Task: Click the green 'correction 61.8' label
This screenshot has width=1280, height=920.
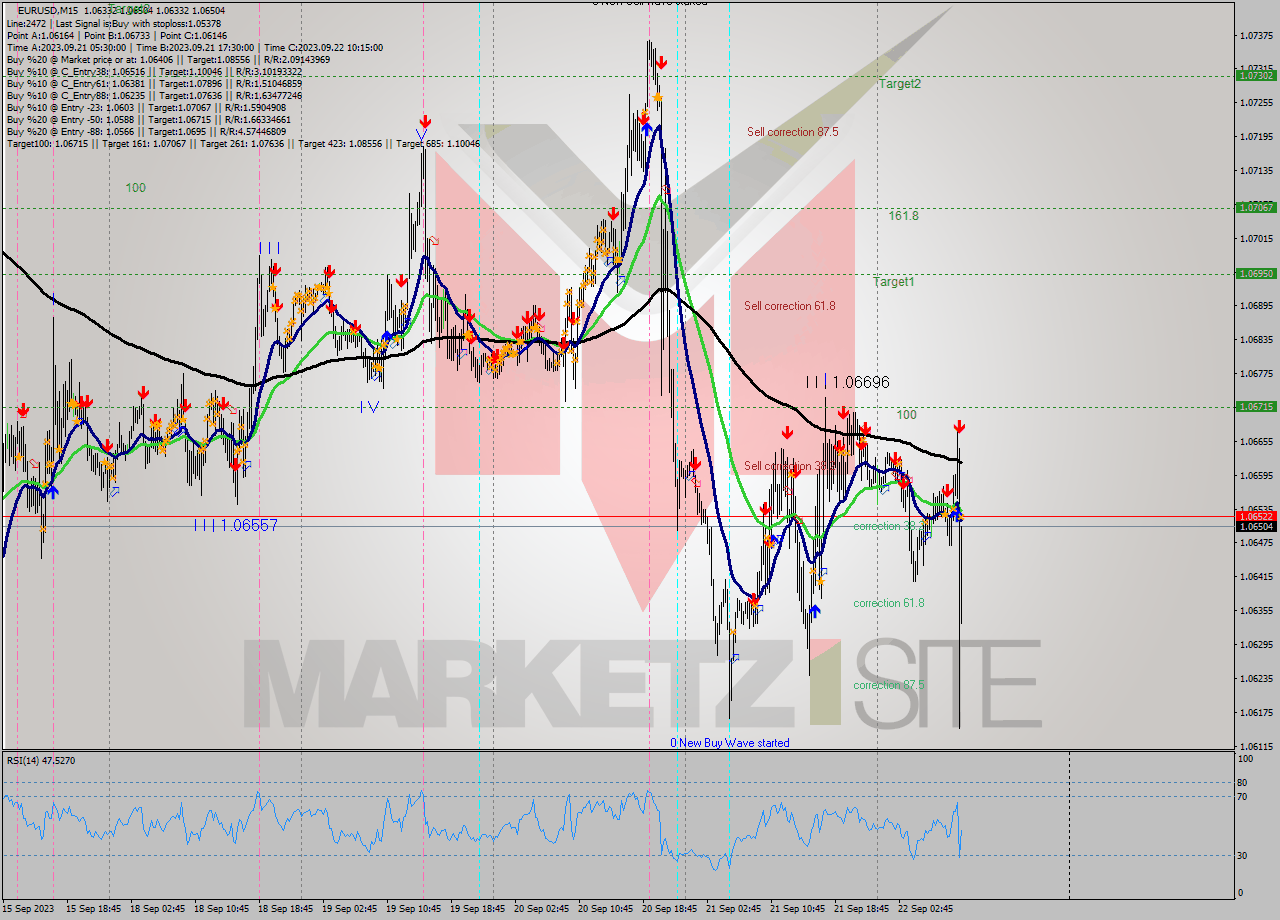Action: pyautogui.click(x=889, y=603)
